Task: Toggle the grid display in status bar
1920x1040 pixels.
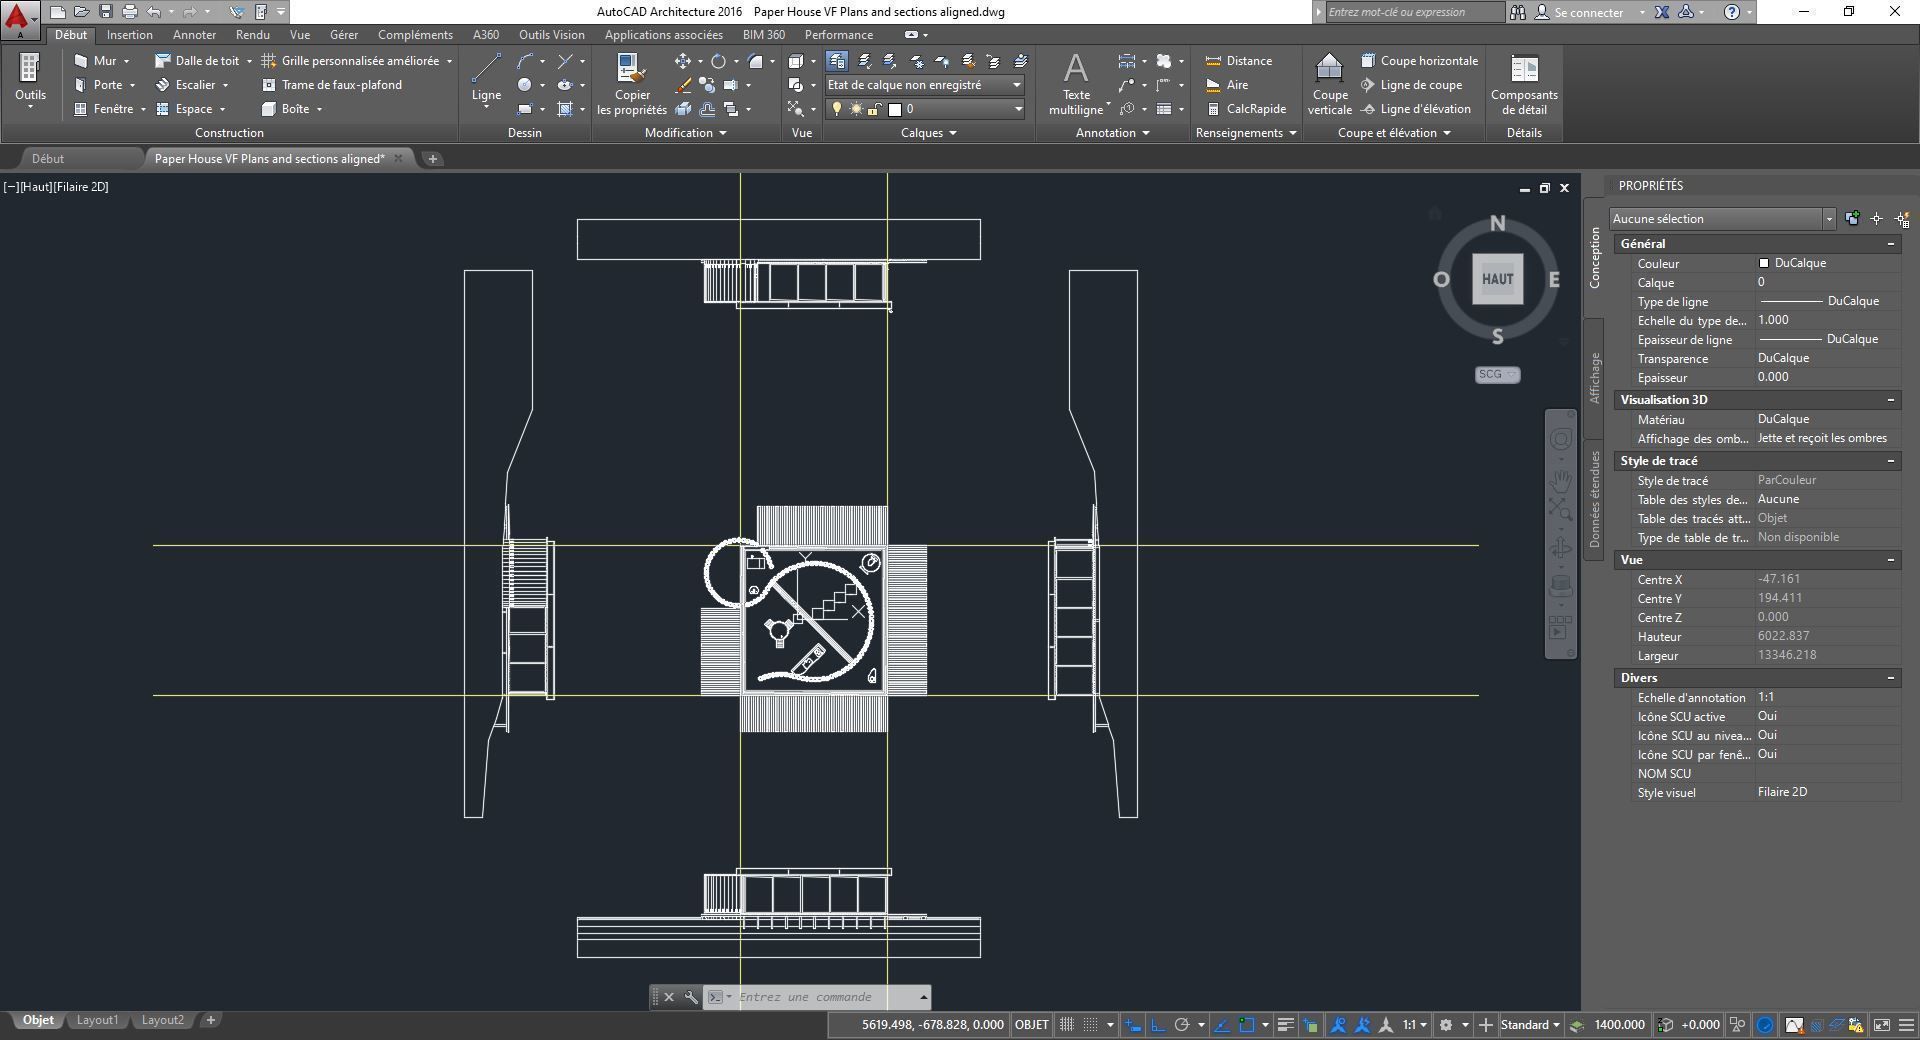Action: tap(1067, 1024)
